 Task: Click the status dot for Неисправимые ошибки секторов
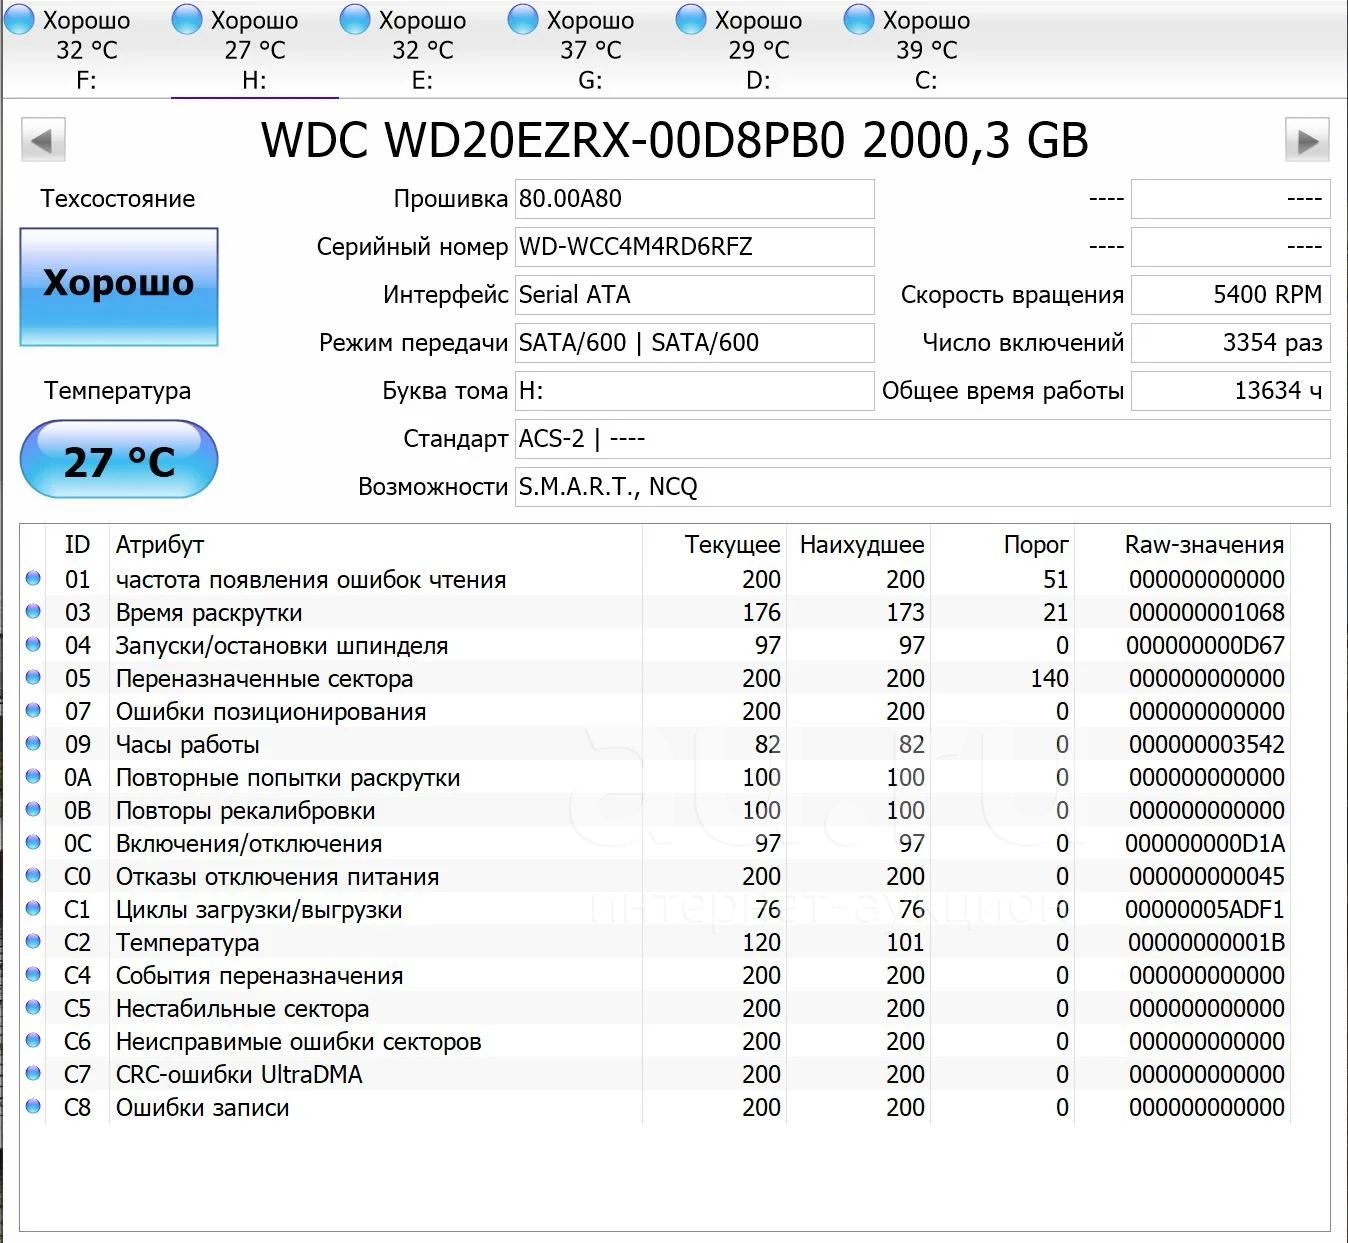(x=33, y=1040)
